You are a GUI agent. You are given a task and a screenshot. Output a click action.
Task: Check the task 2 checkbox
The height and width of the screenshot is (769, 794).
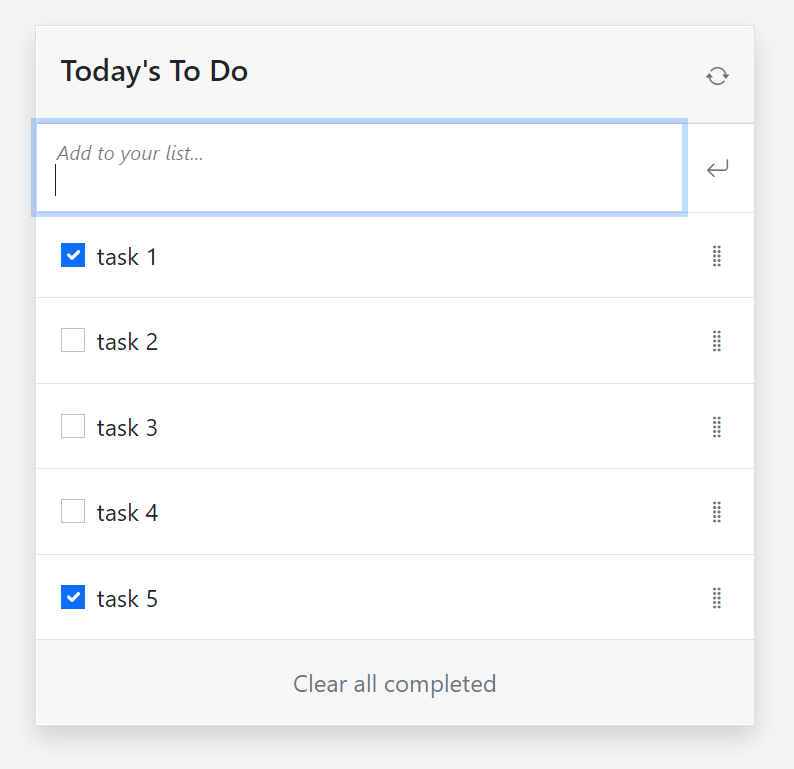click(x=73, y=341)
